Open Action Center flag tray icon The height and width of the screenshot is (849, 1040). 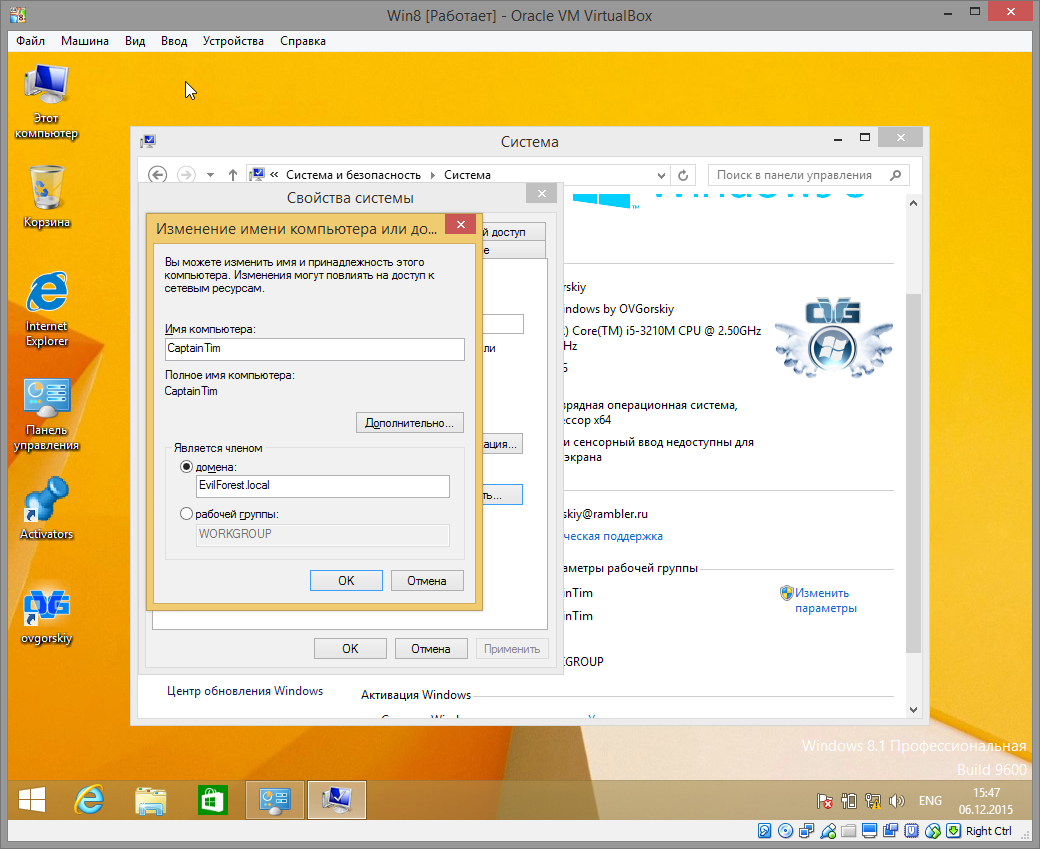tap(824, 801)
